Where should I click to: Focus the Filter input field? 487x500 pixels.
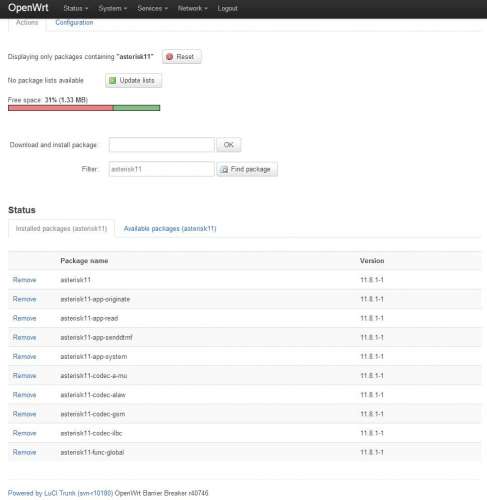tap(161, 169)
